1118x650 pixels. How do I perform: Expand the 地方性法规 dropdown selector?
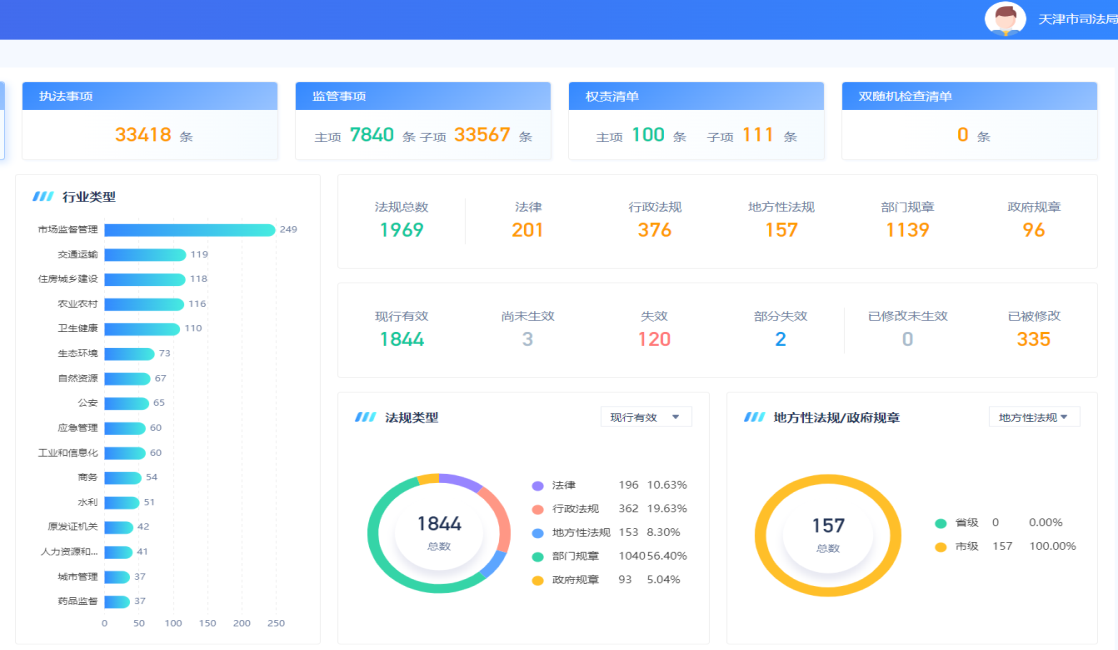(1033, 417)
